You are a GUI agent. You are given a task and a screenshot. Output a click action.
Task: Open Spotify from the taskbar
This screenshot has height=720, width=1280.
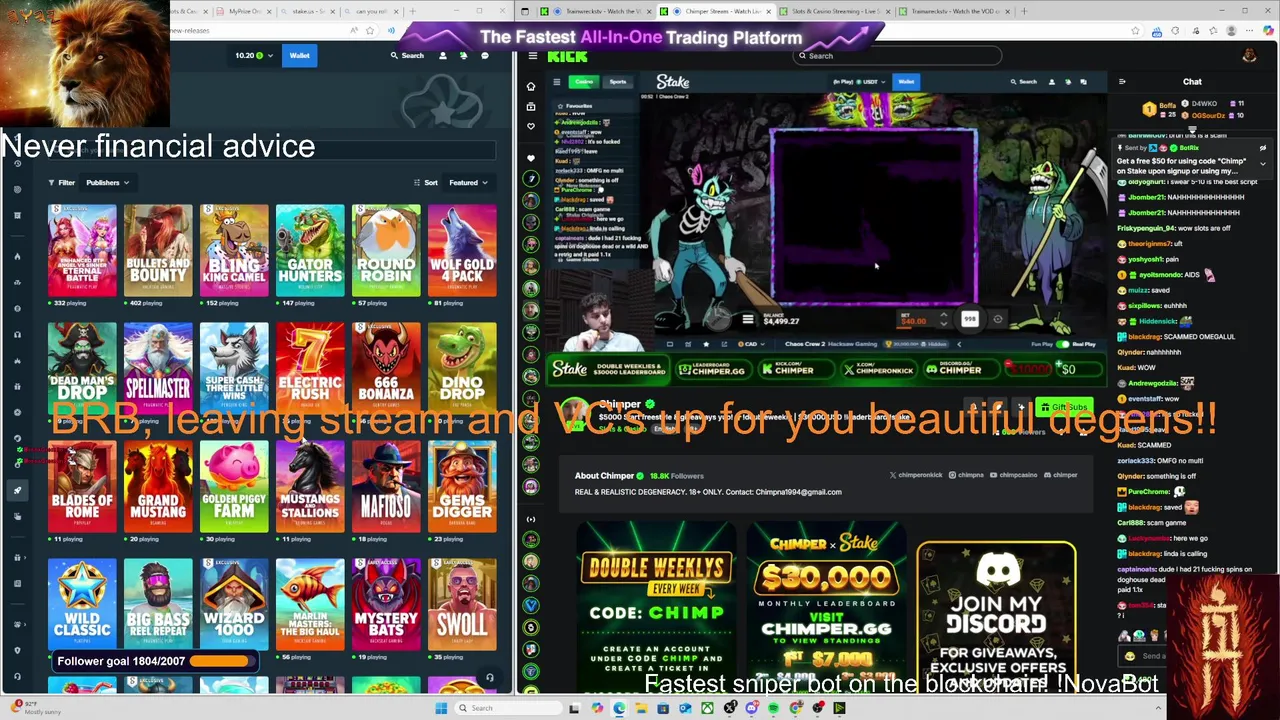pyautogui.click(x=773, y=708)
